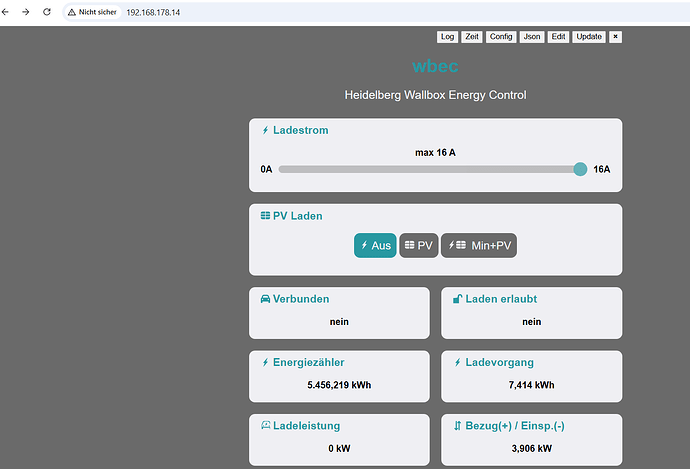Switch to PV charging mode
Screen dimensions: 690x469
point(418,245)
